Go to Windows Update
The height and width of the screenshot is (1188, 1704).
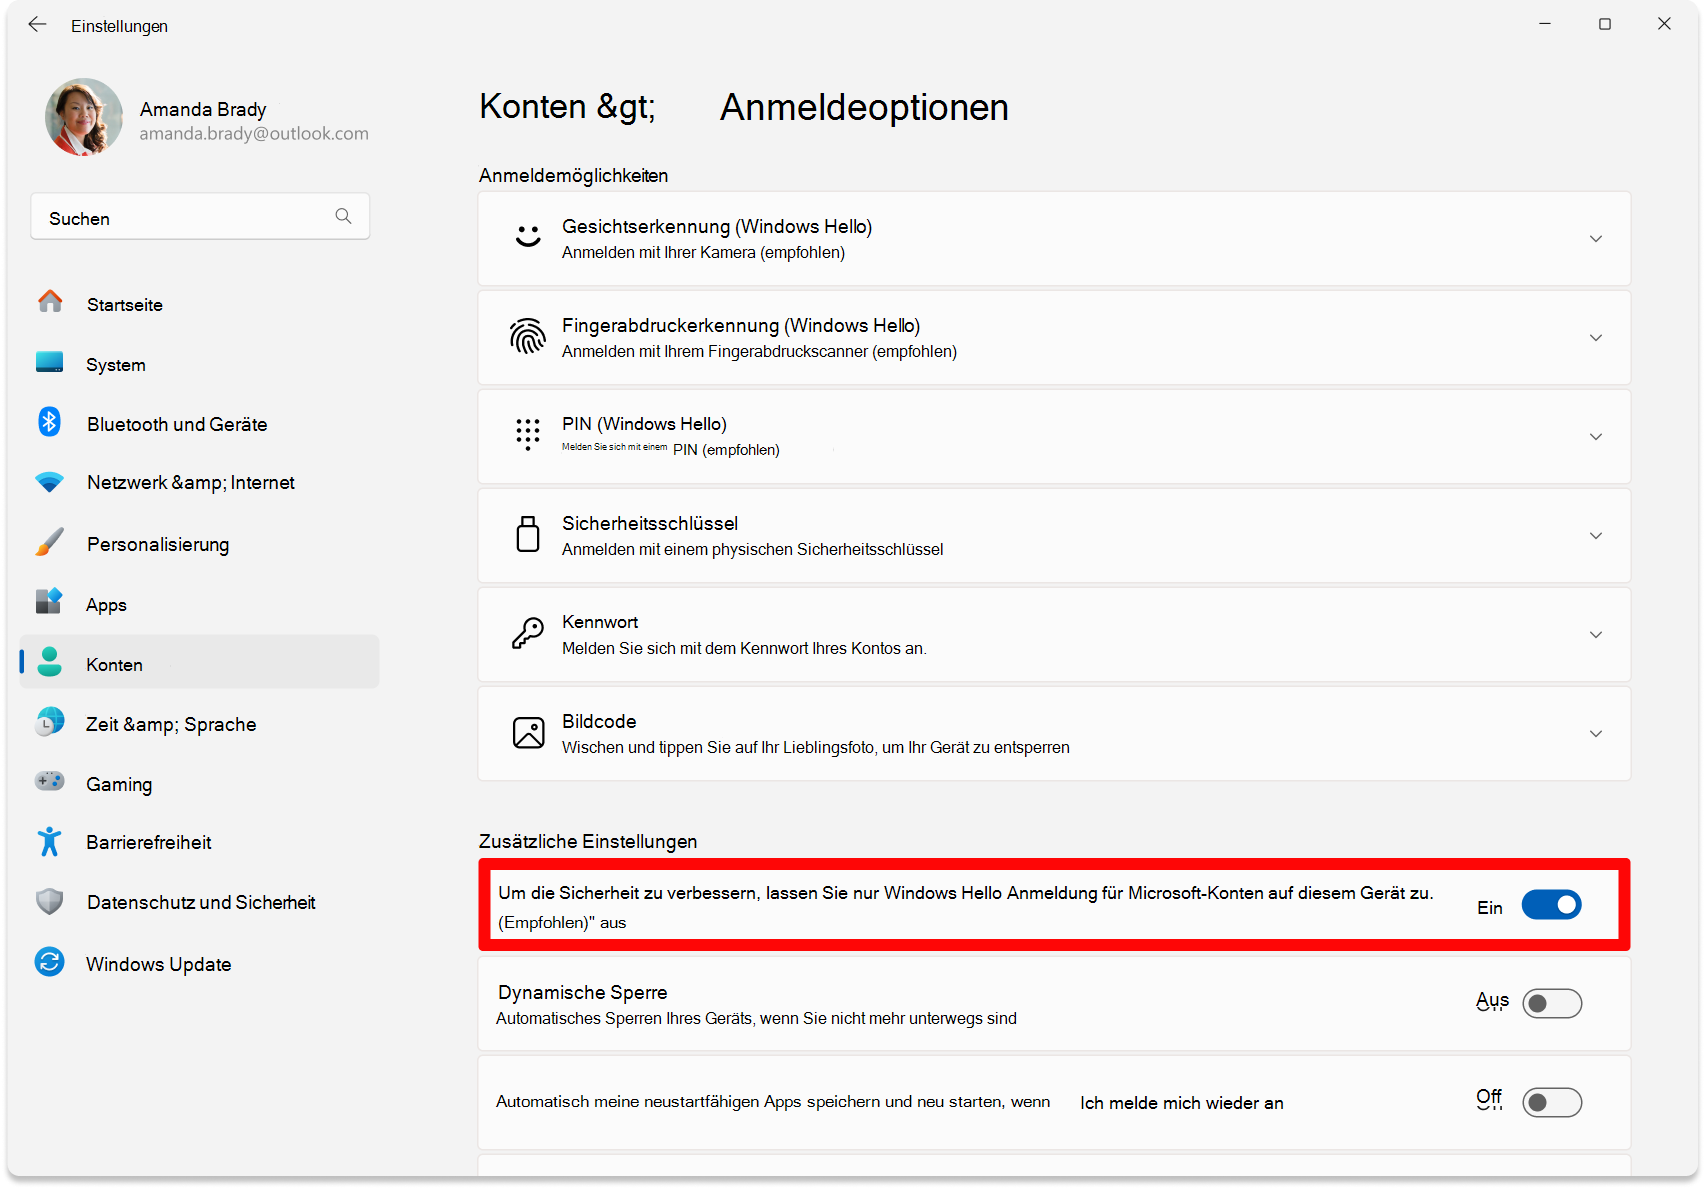coord(200,964)
